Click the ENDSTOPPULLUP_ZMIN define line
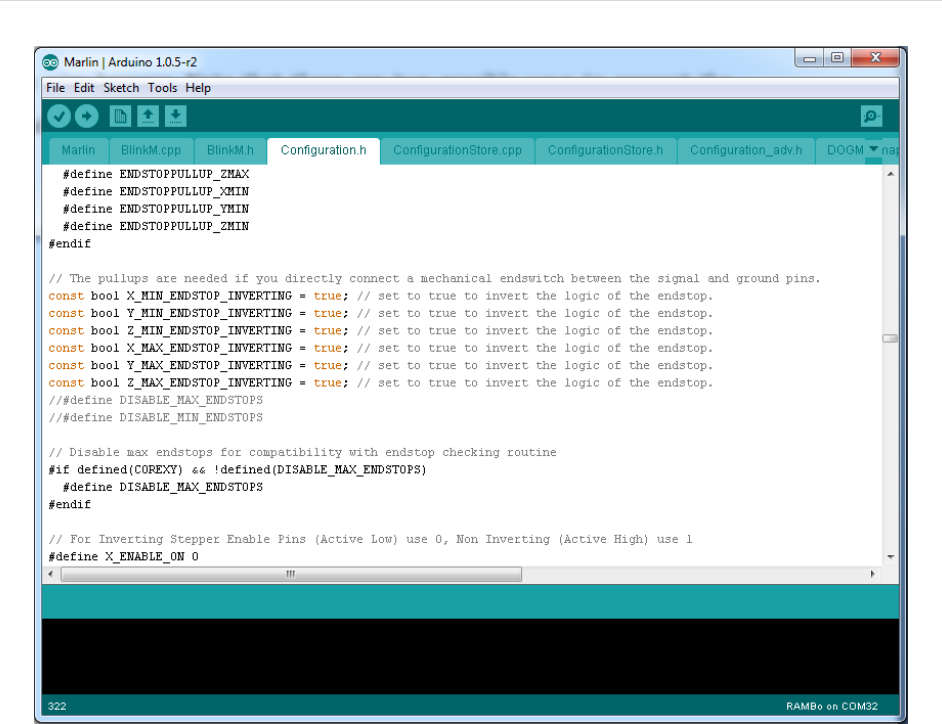Viewport: 942px width, 724px height. pos(156,227)
